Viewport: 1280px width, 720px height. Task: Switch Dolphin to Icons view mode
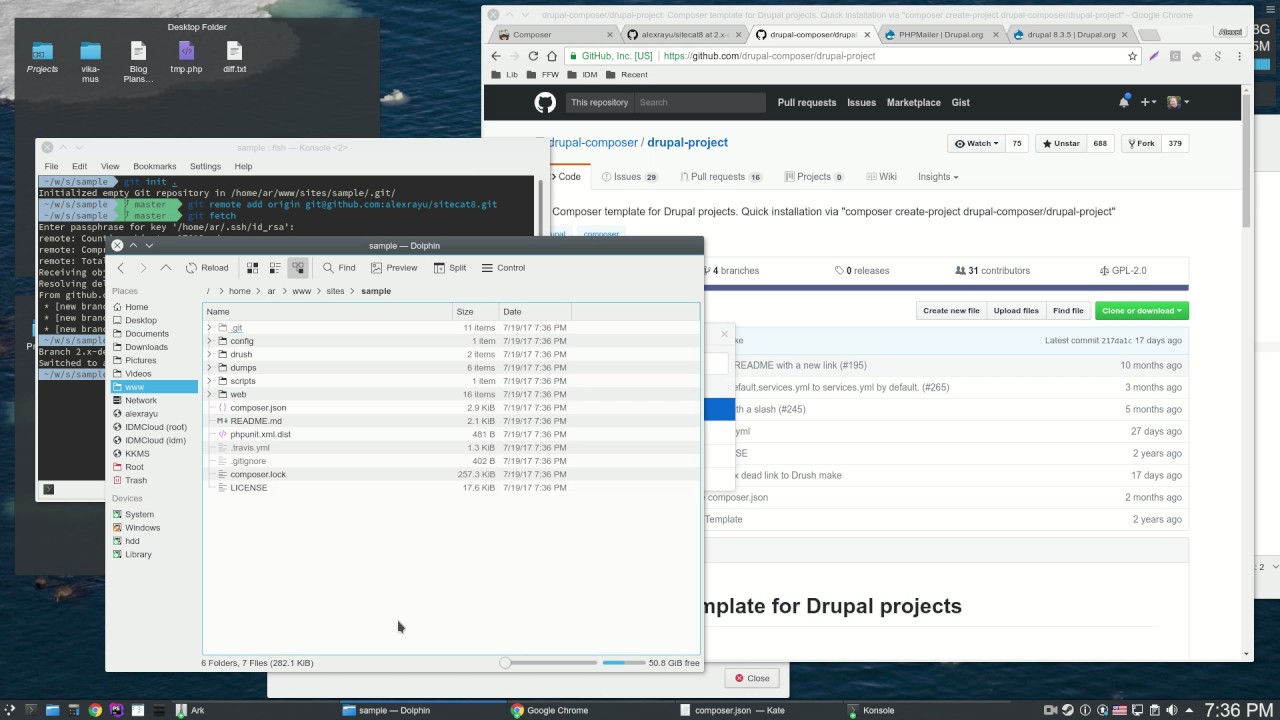[252, 268]
